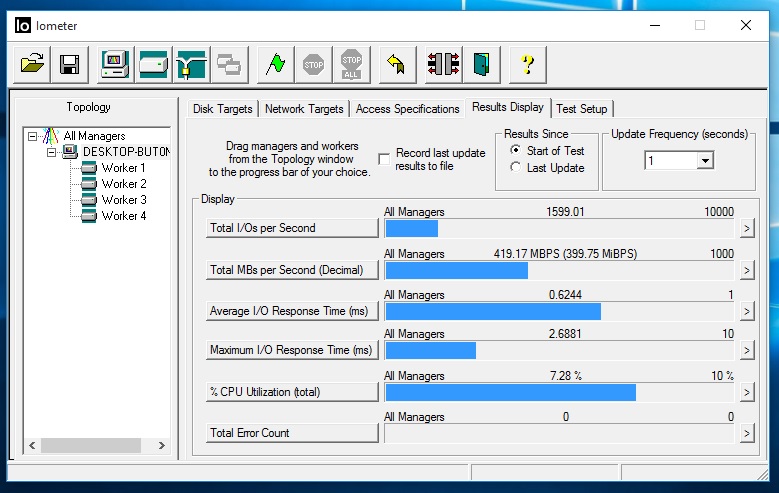Stop current test with the STOP icon

coord(313,65)
